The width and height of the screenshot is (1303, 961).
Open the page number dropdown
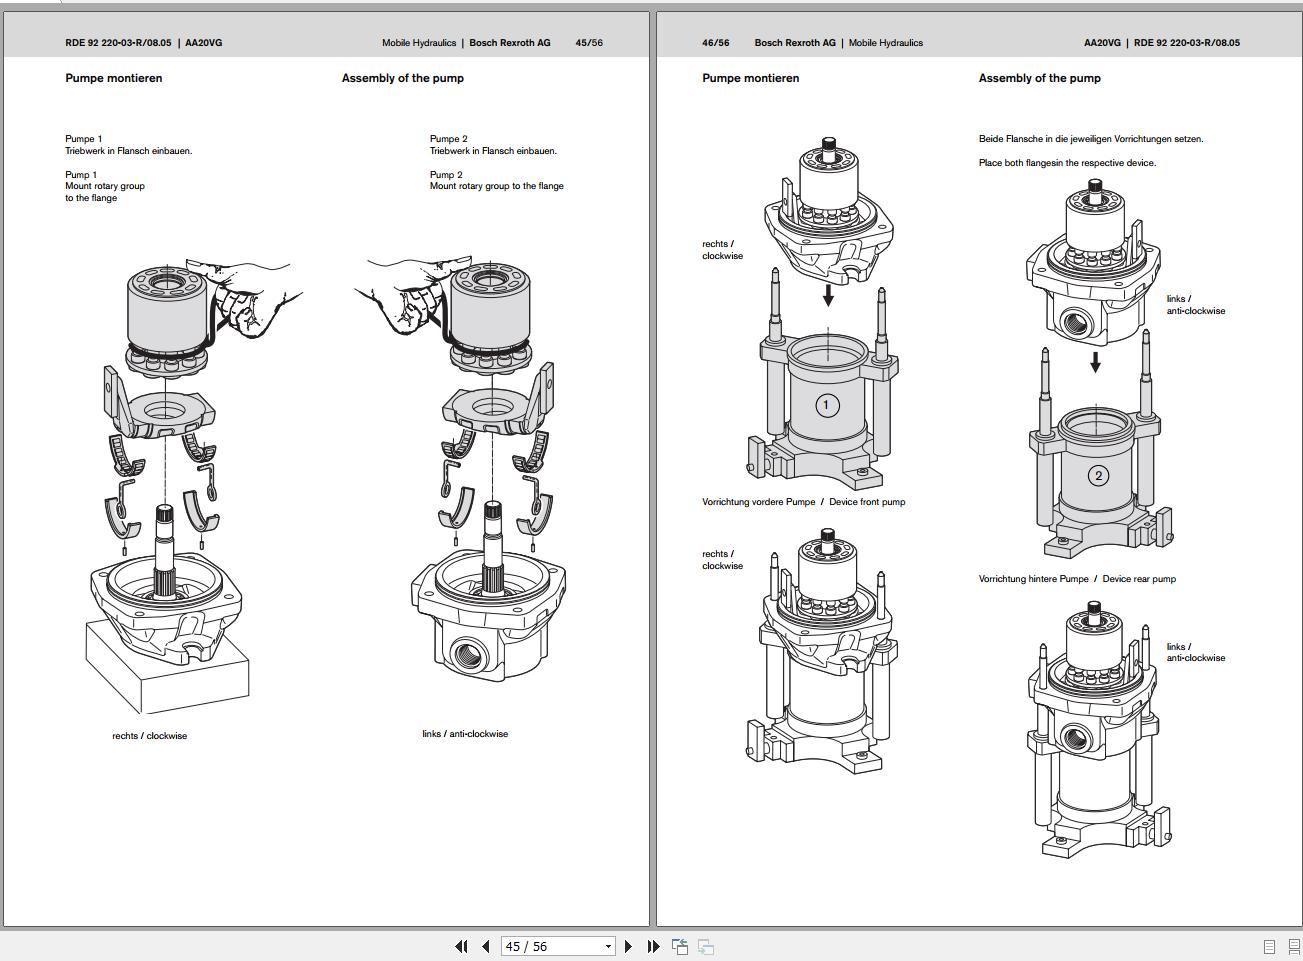pos(606,946)
